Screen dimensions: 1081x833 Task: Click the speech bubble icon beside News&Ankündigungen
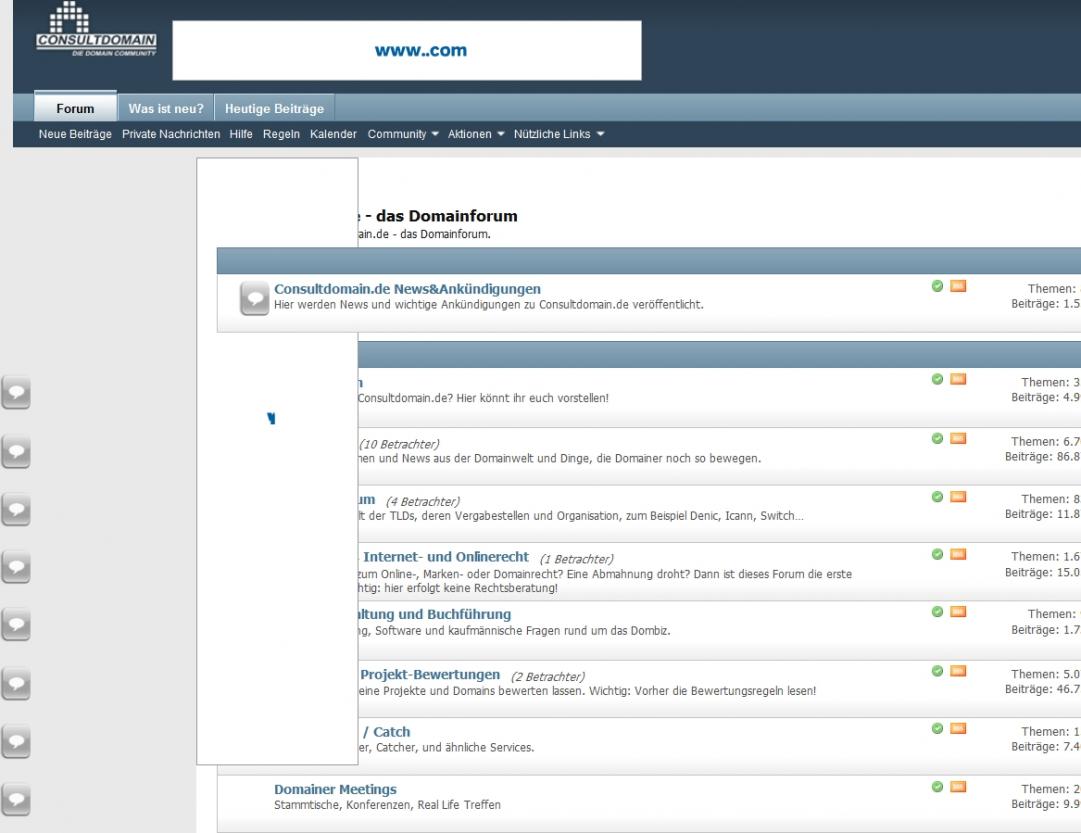point(255,297)
